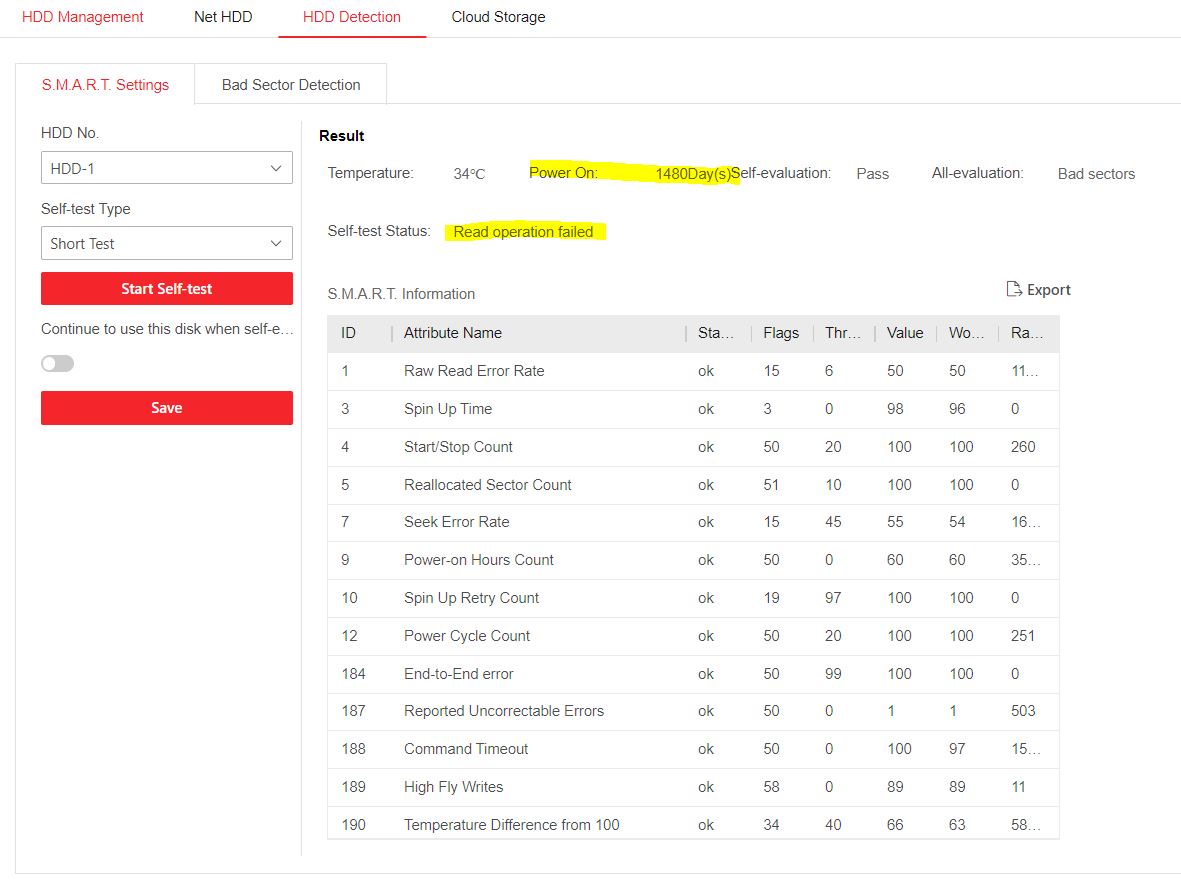Open the Bad Sector Detection sub-tab
1181x881 pixels.
pos(291,85)
